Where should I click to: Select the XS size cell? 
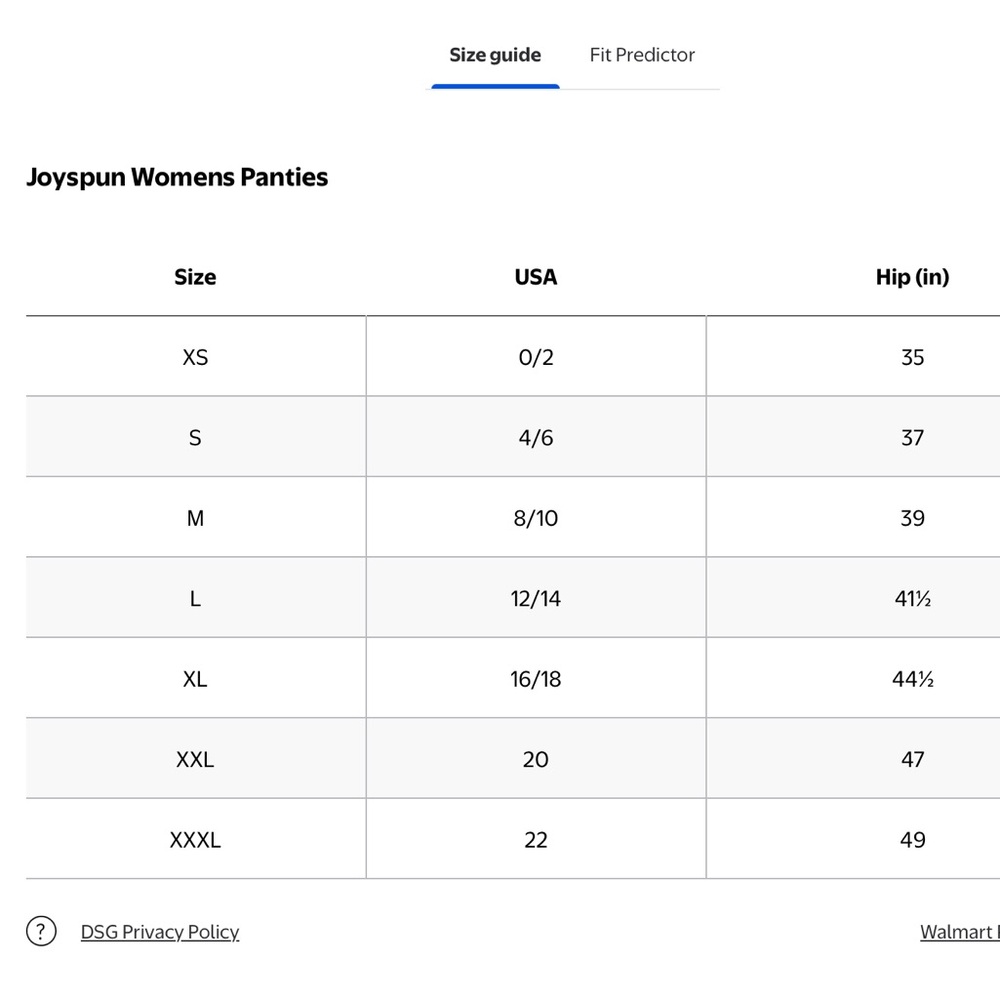195,357
